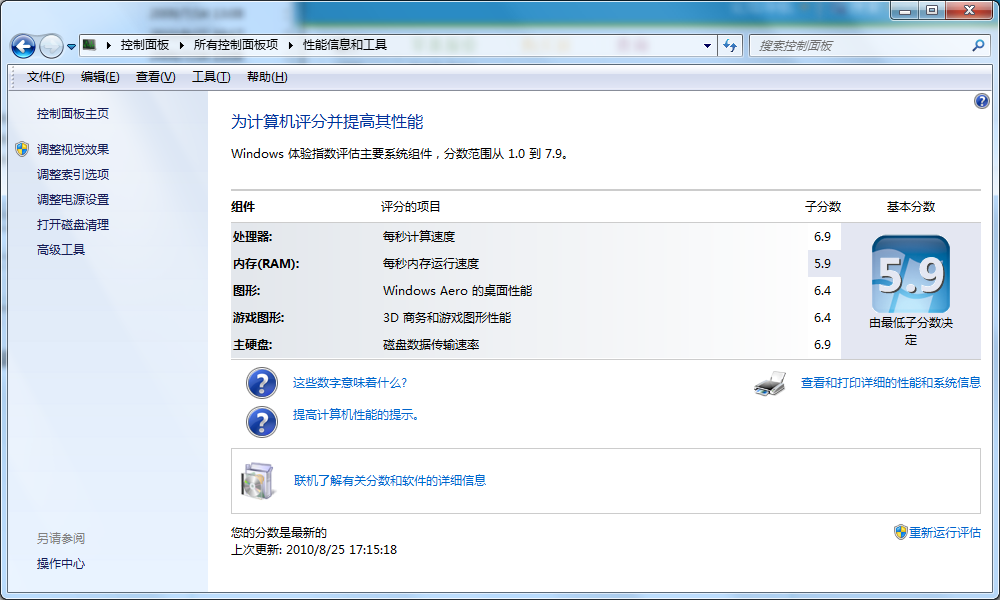Expand the arrow after 控制面板 breadcrumb
The image size is (1000, 600).
(182, 45)
